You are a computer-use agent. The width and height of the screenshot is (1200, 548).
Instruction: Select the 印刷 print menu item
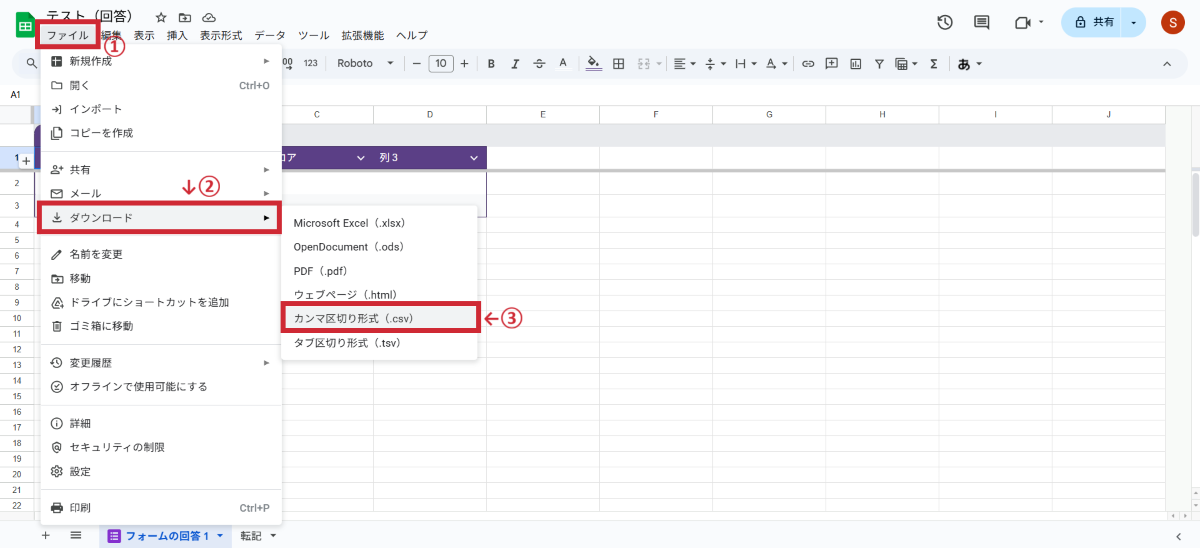pyautogui.click(x=80, y=508)
